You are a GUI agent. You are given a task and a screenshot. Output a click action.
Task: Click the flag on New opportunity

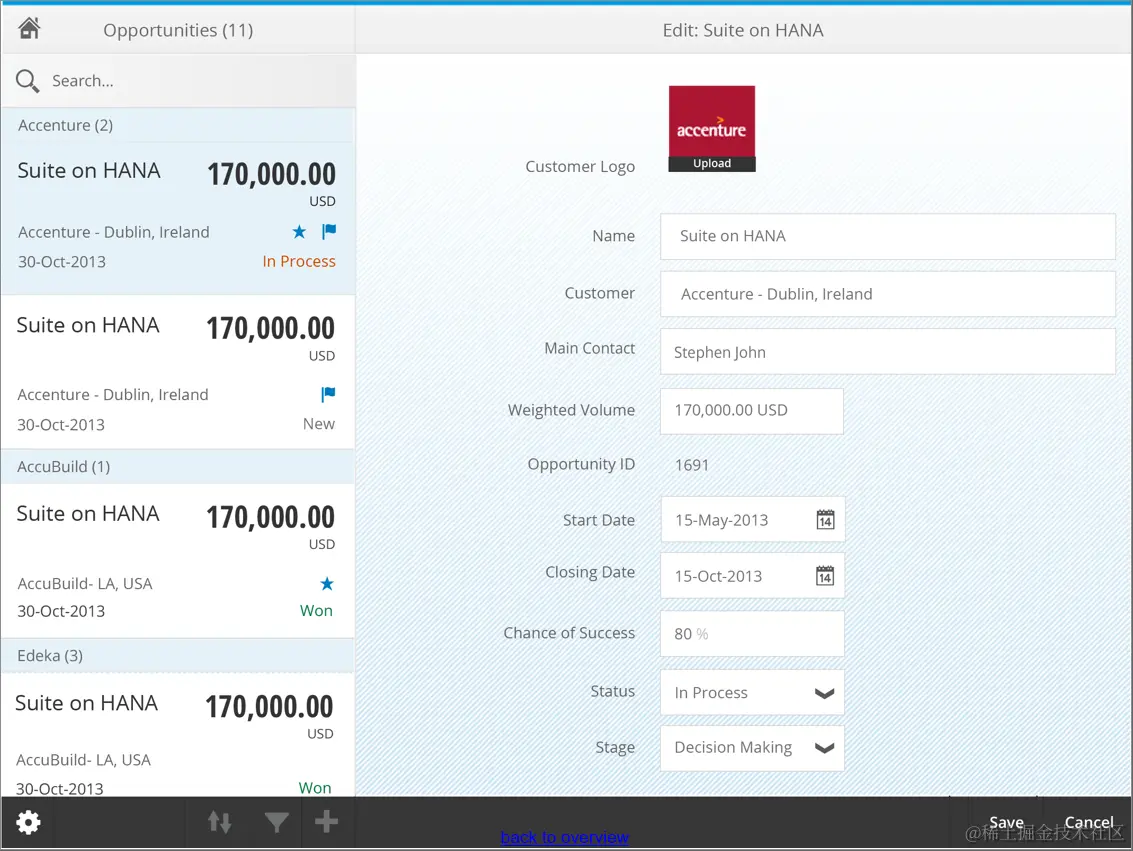point(328,394)
